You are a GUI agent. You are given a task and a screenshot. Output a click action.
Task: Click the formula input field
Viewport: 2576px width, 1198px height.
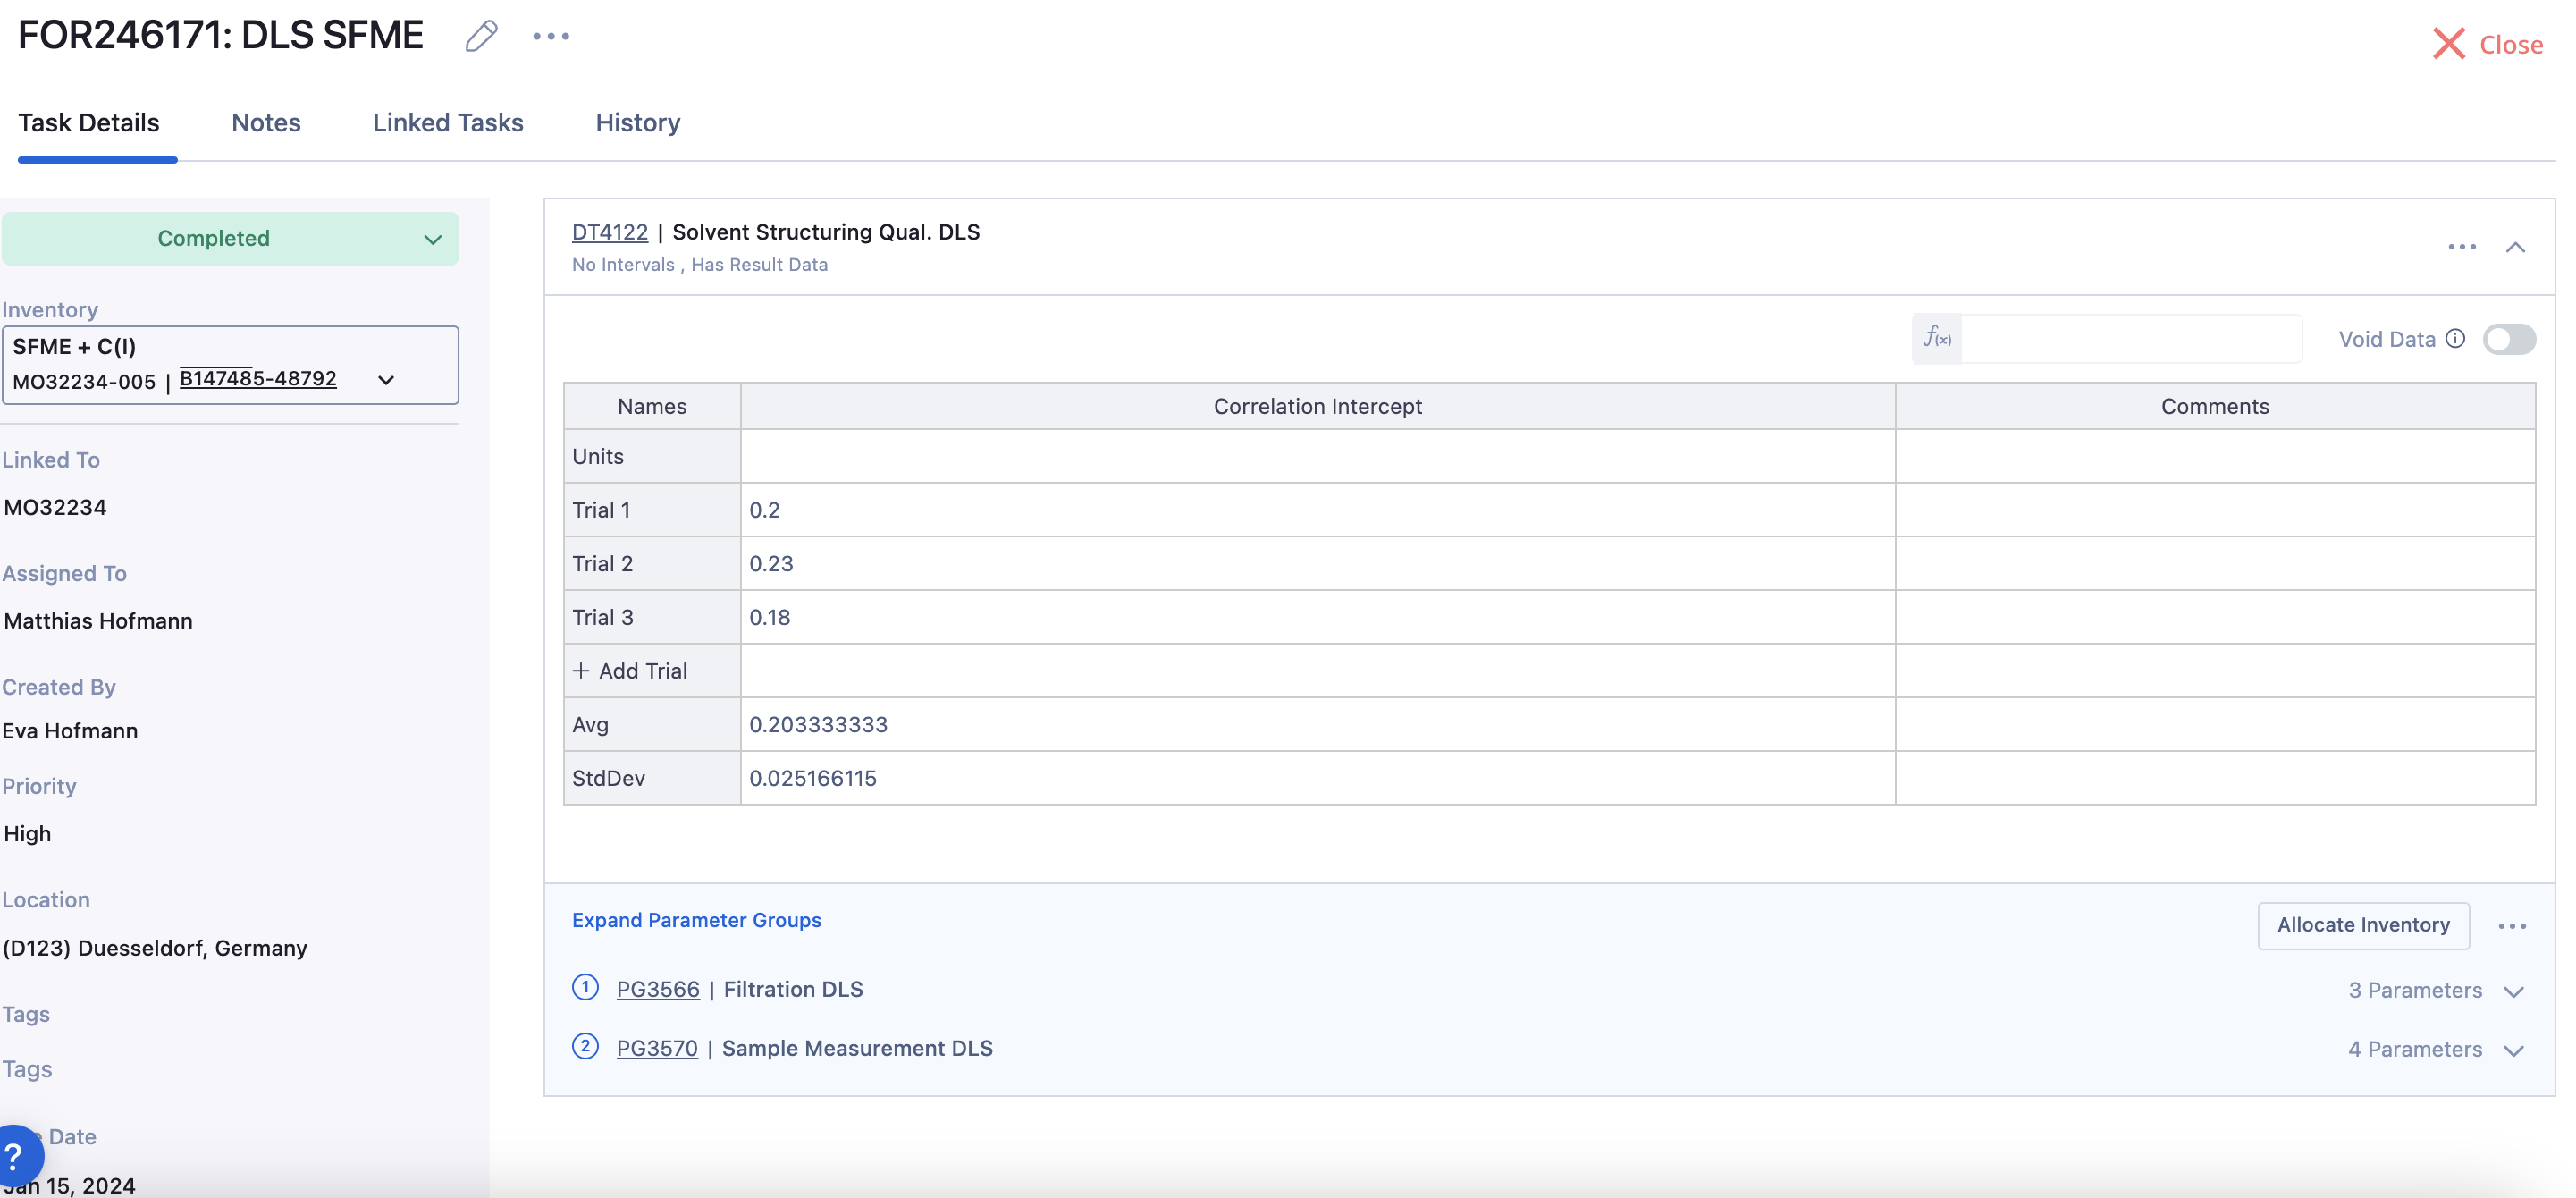(x=2130, y=338)
